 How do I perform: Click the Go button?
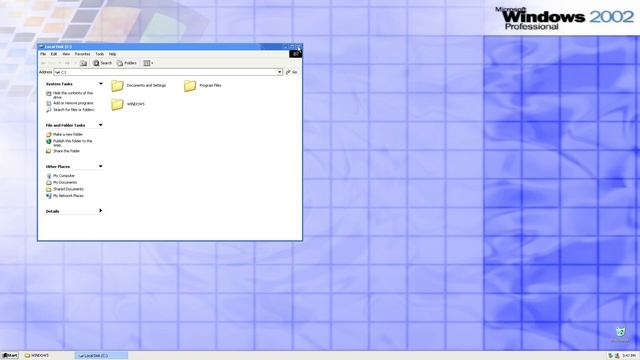click(x=291, y=72)
